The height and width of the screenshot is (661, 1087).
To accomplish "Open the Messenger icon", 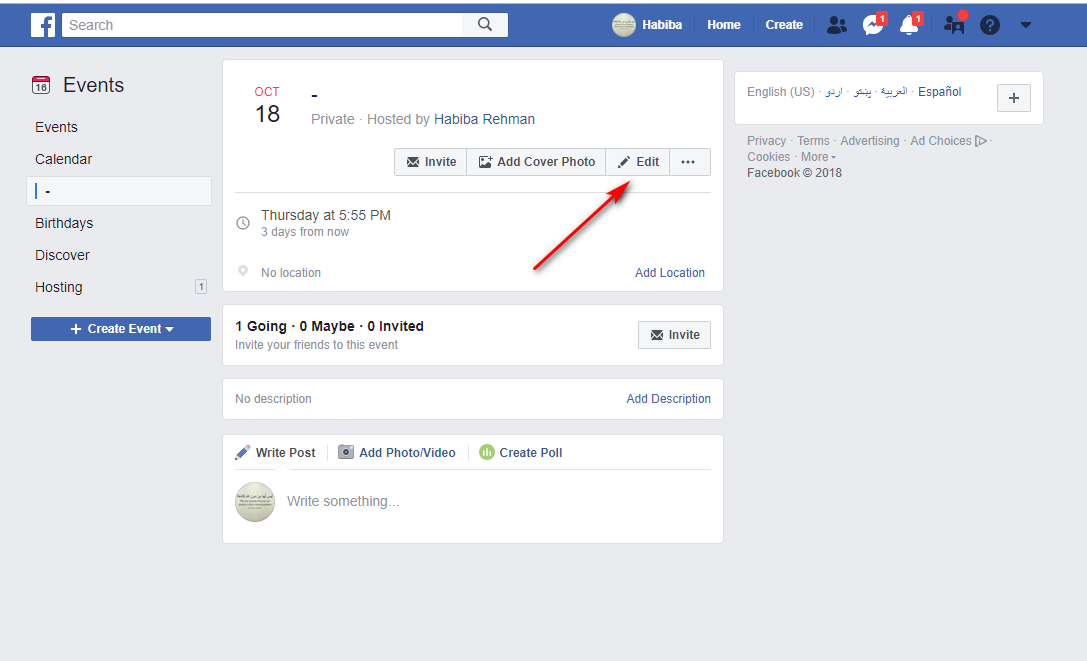I will (873, 25).
